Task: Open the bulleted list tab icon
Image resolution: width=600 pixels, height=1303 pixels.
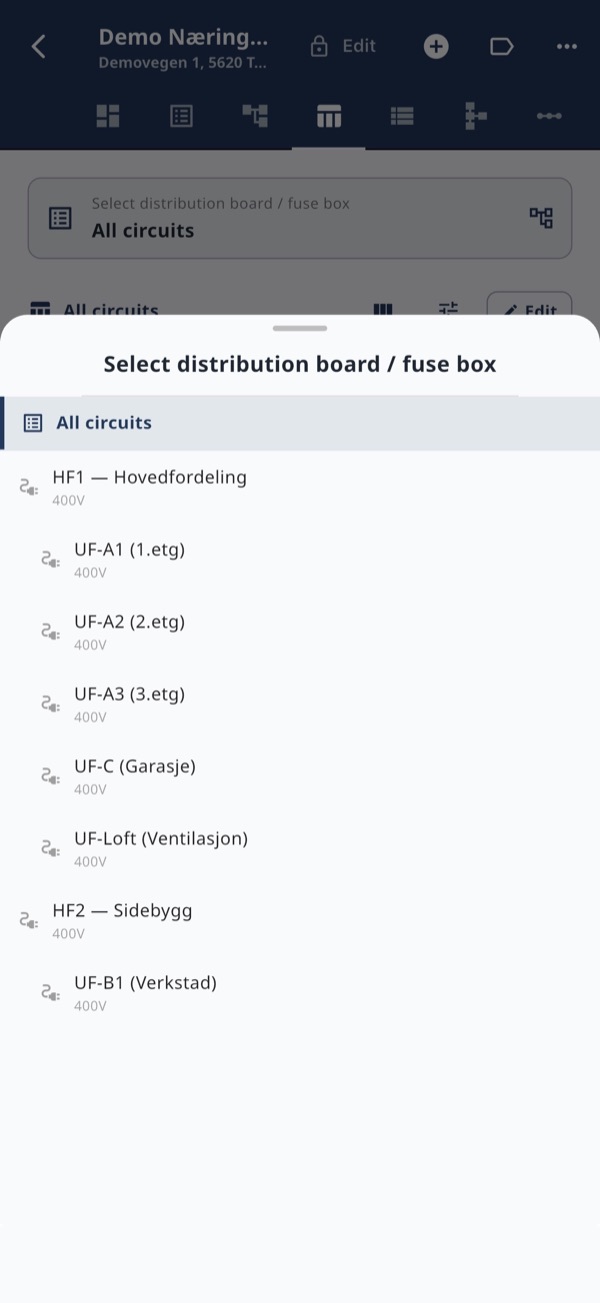Action: coord(402,116)
